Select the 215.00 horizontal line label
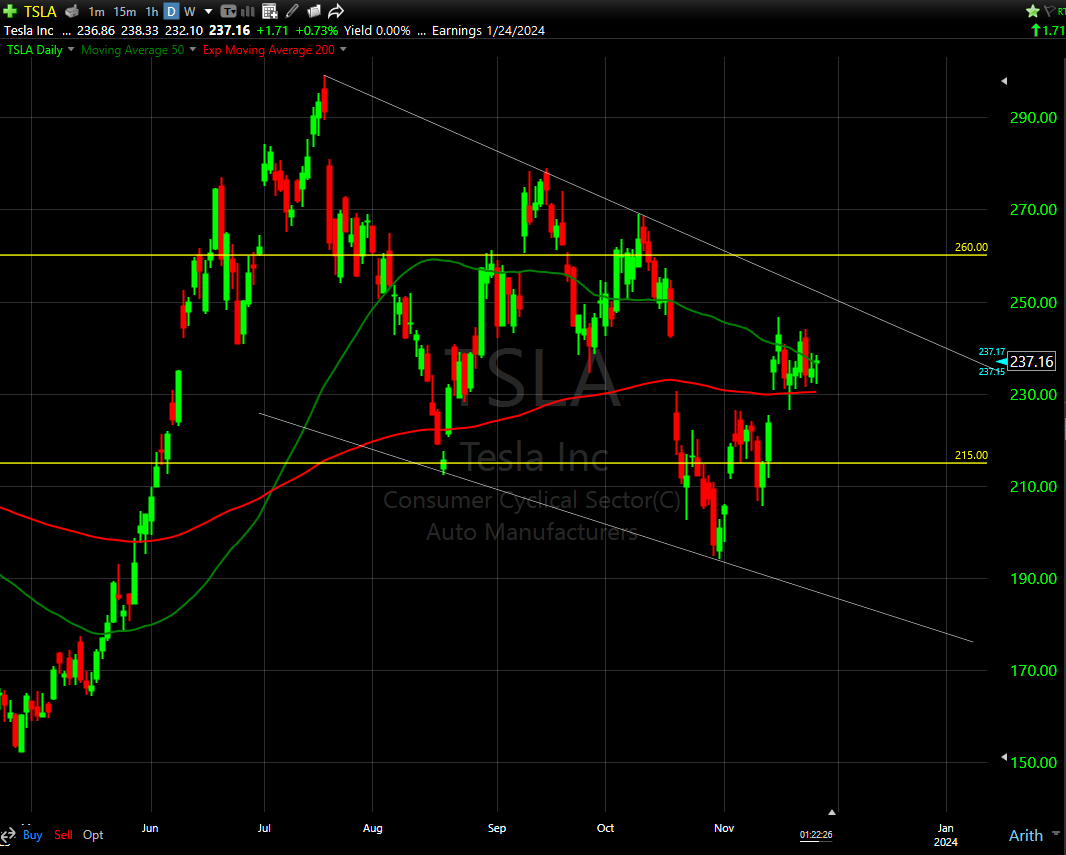Viewport: 1066px width, 855px height. (971, 455)
